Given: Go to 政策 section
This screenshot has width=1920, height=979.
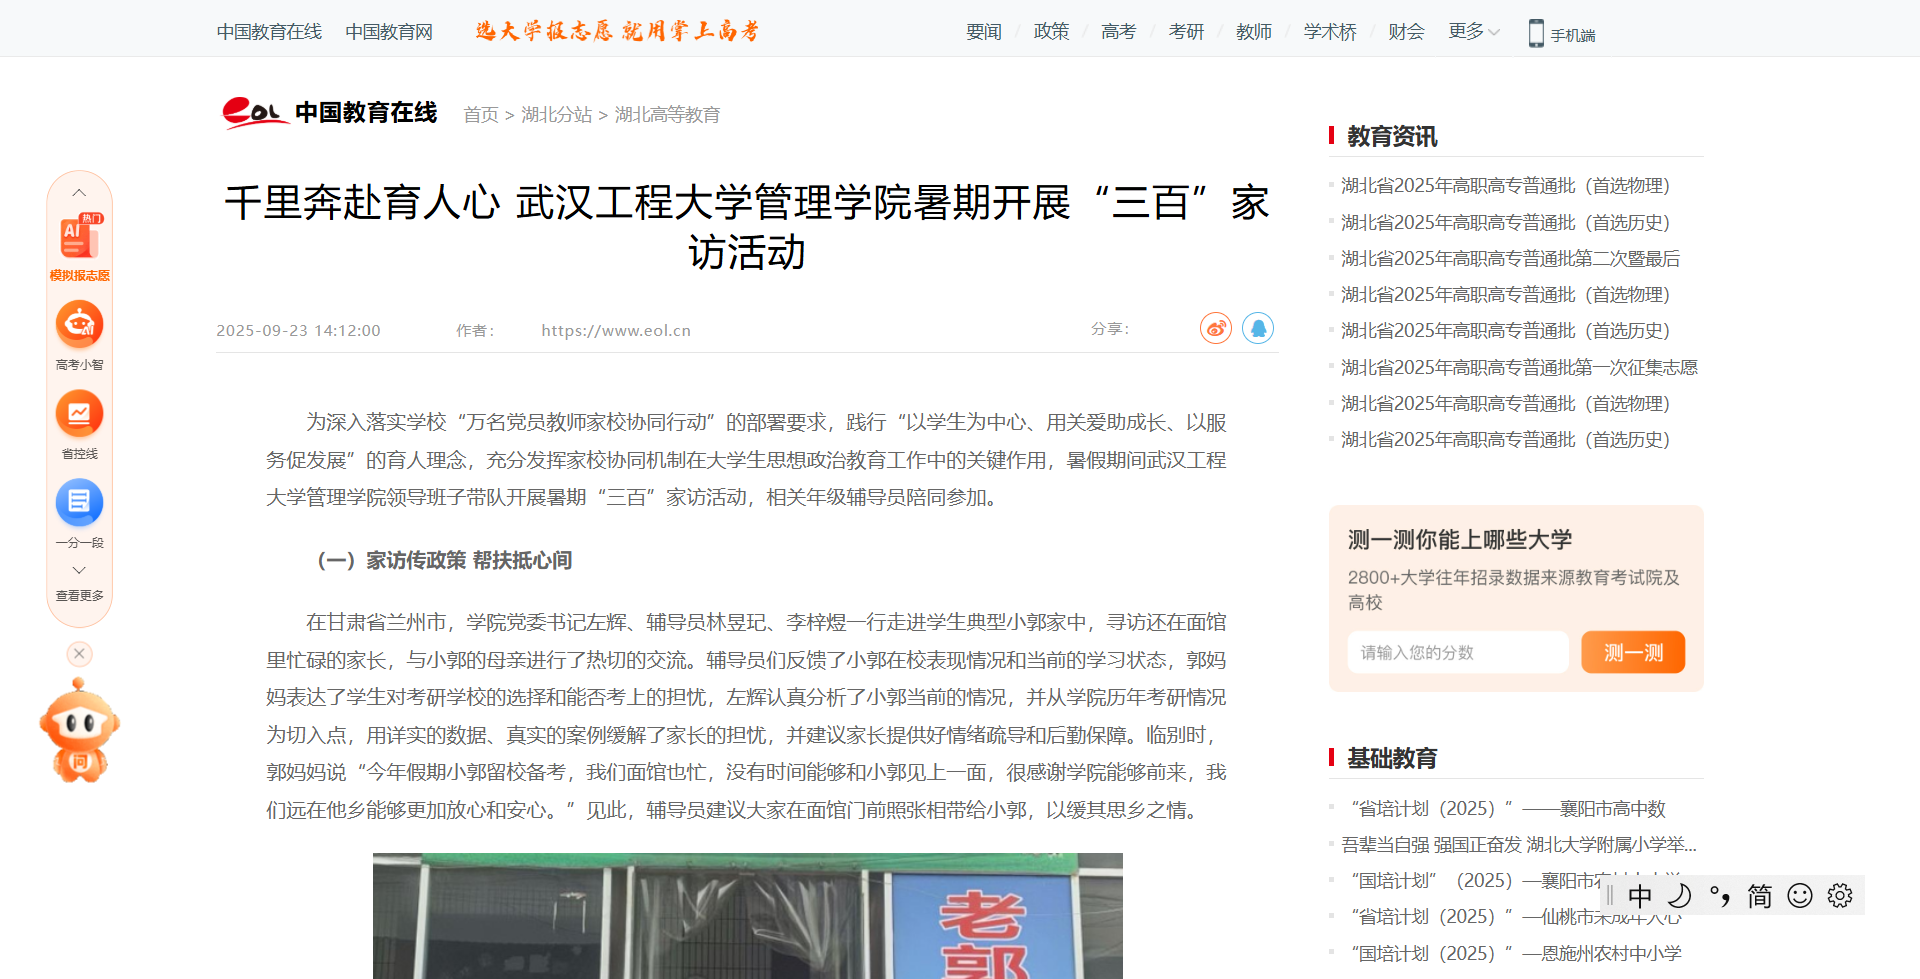Looking at the screenshot, I should click(1051, 32).
